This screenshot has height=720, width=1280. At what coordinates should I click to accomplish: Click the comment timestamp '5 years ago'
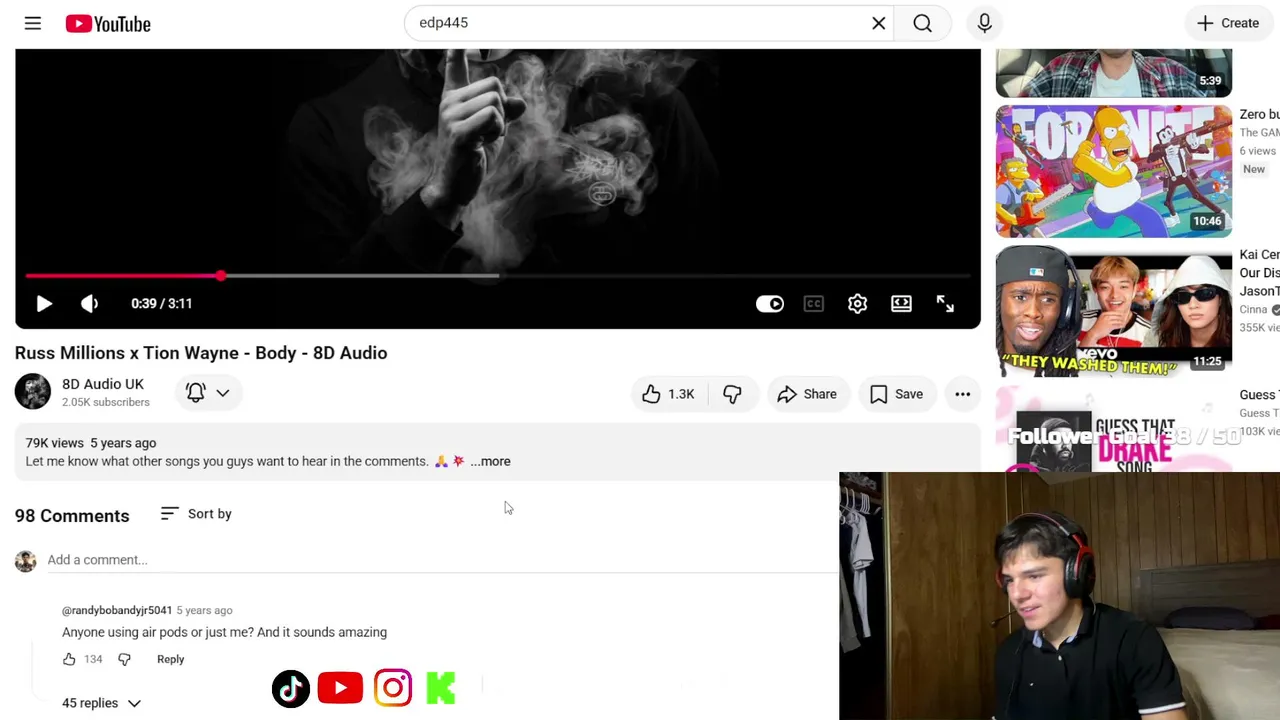point(204,610)
